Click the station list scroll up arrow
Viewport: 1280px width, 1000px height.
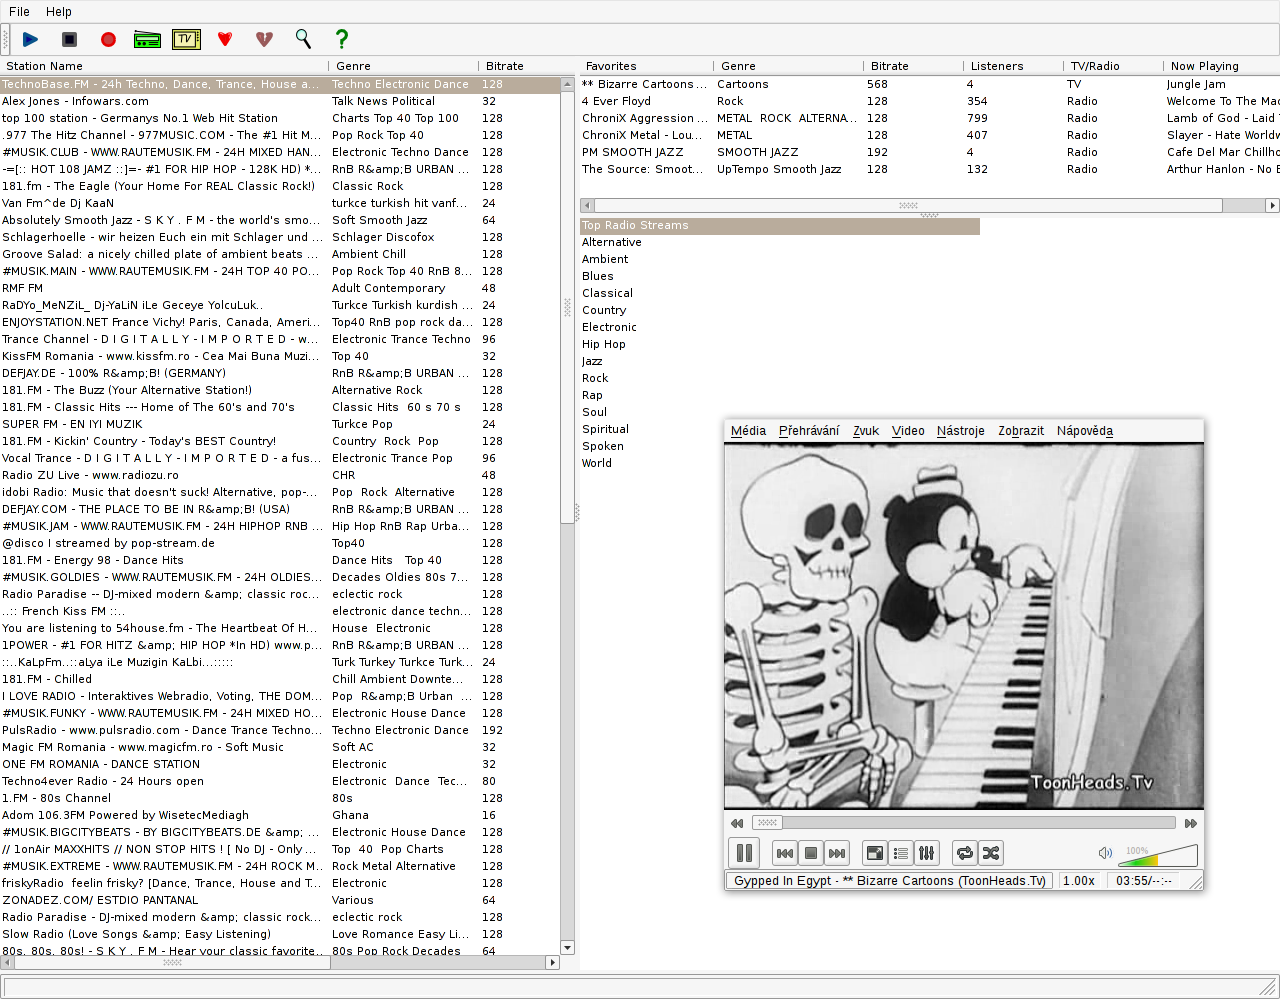[x=568, y=83]
